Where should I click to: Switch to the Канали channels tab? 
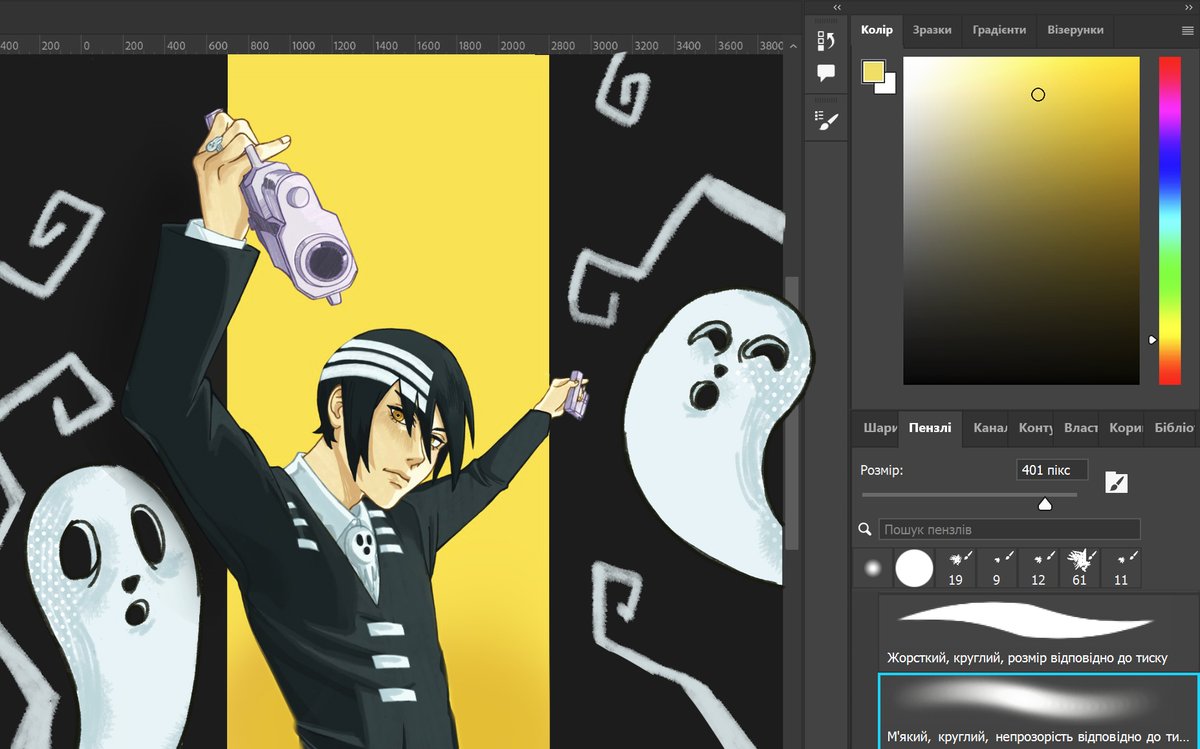click(987, 428)
